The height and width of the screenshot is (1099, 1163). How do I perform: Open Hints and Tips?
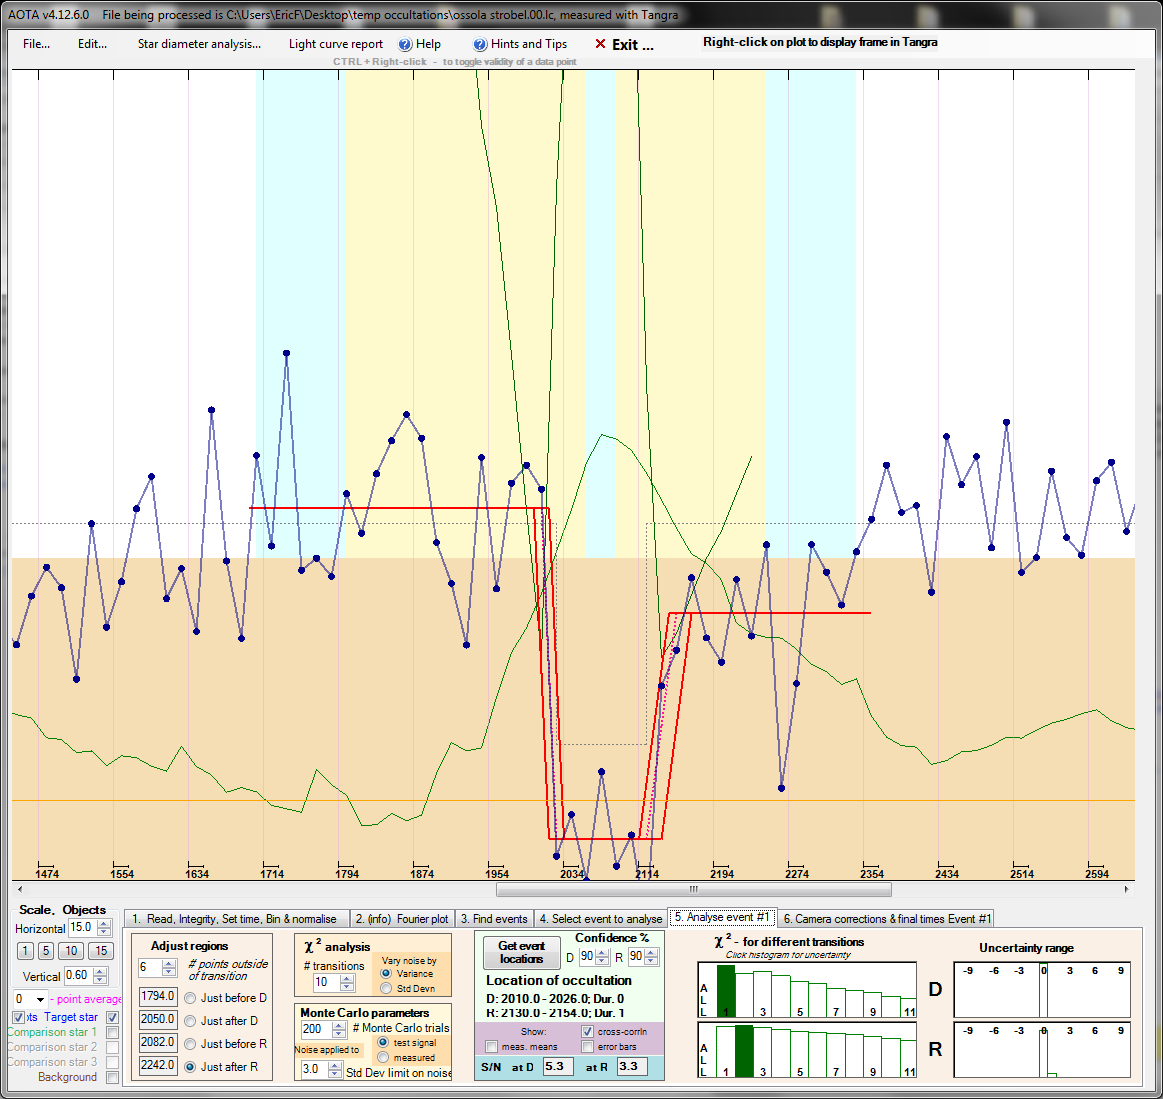click(528, 44)
